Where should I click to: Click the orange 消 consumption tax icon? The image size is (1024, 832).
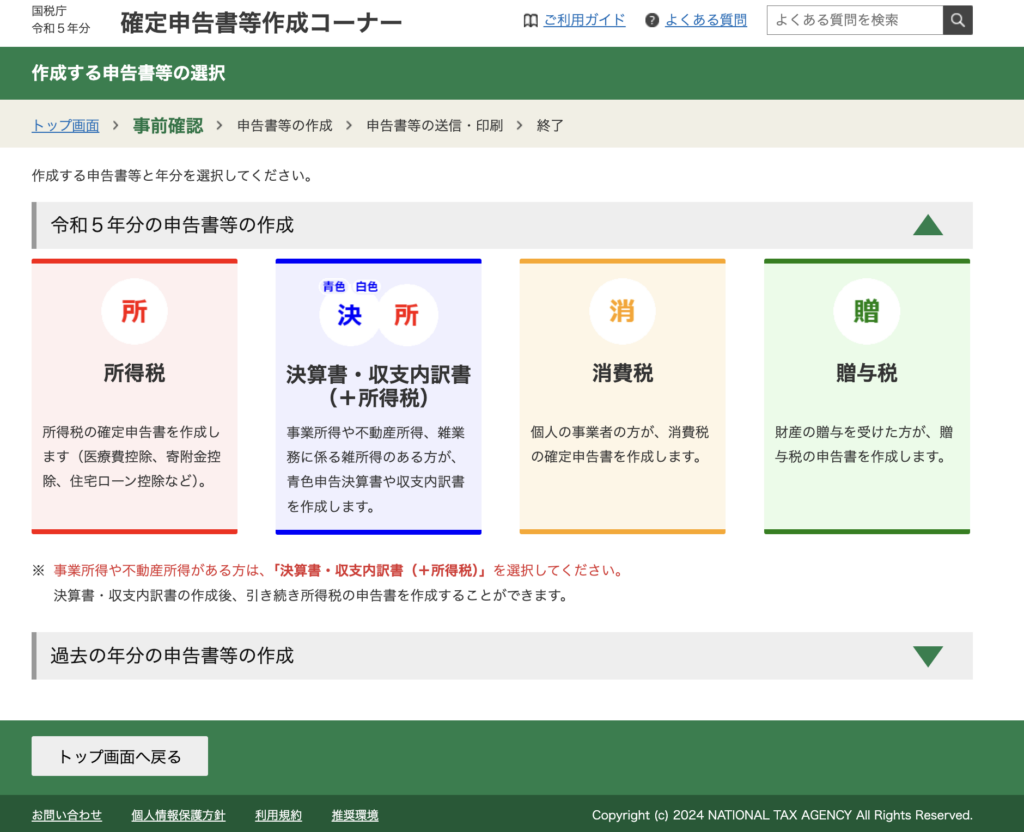tap(622, 311)
